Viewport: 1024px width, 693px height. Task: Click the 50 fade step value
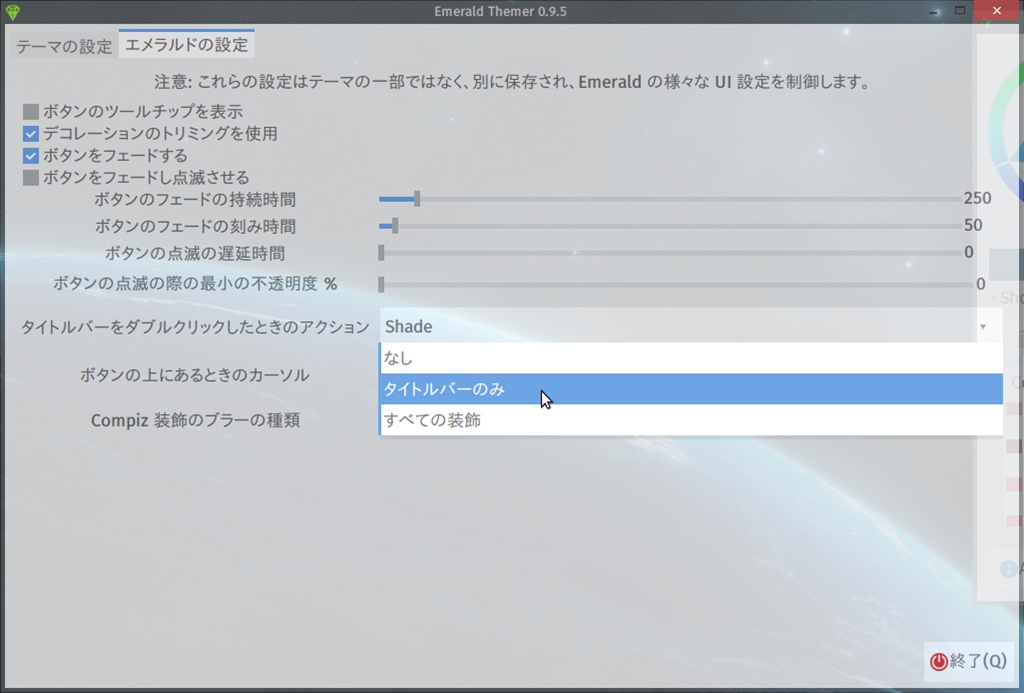tap(973, 225)
